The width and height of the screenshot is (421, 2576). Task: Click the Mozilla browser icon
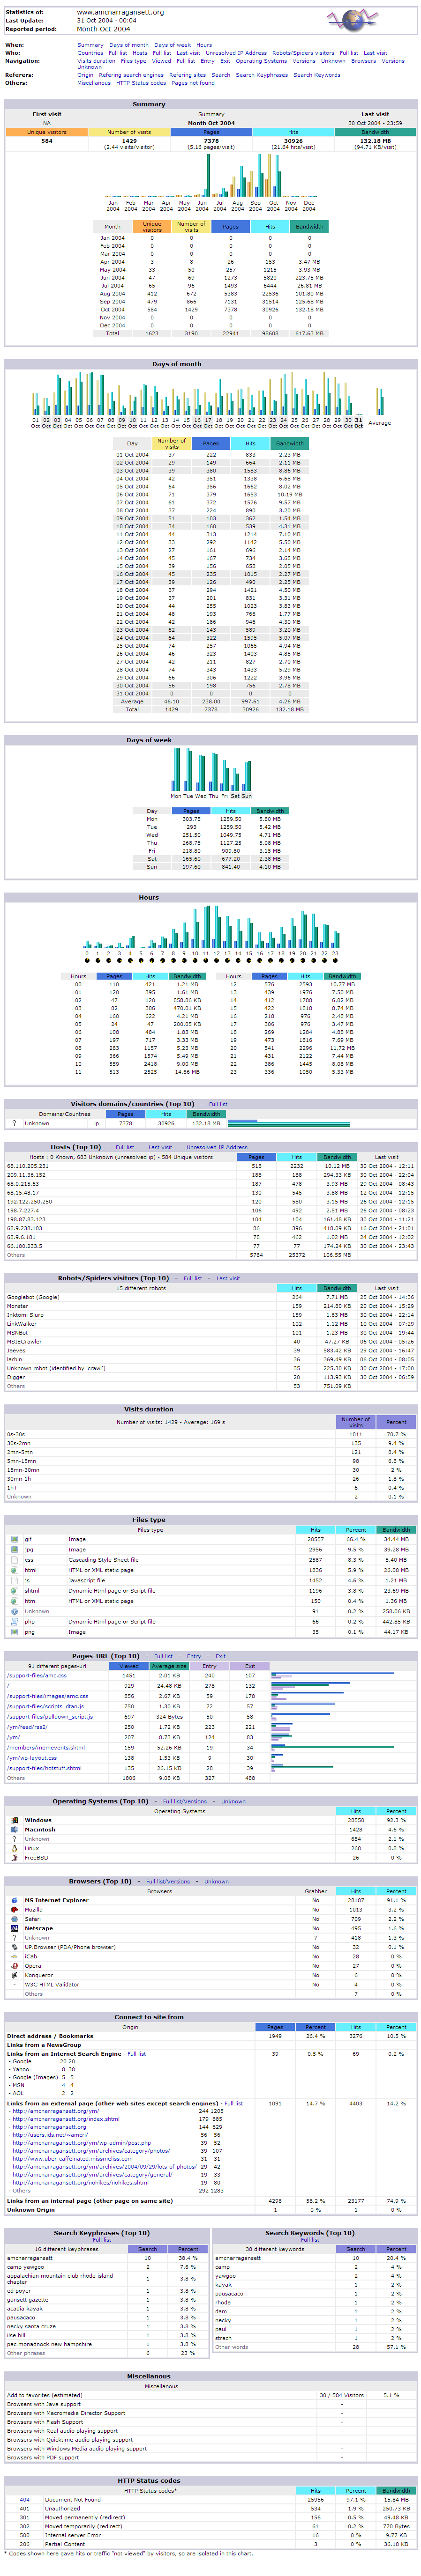point(14,1909)
